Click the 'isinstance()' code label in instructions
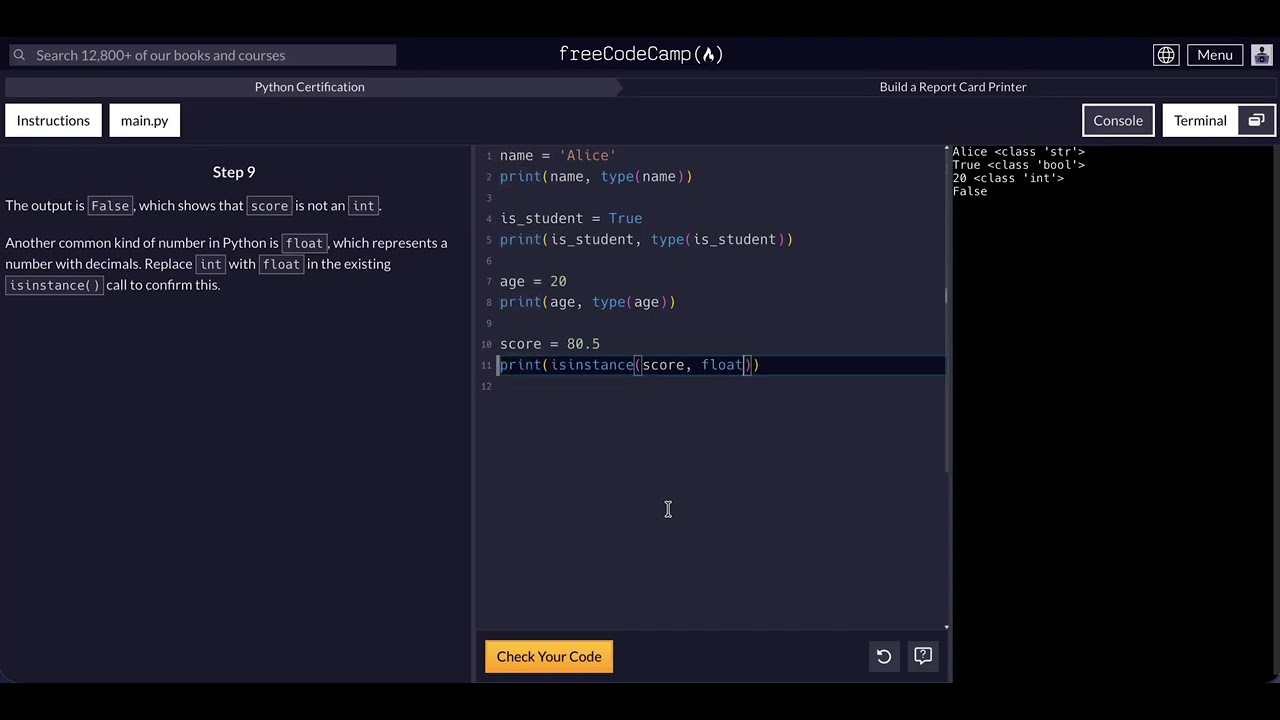 pyautogui.click(x=55, y=285)
